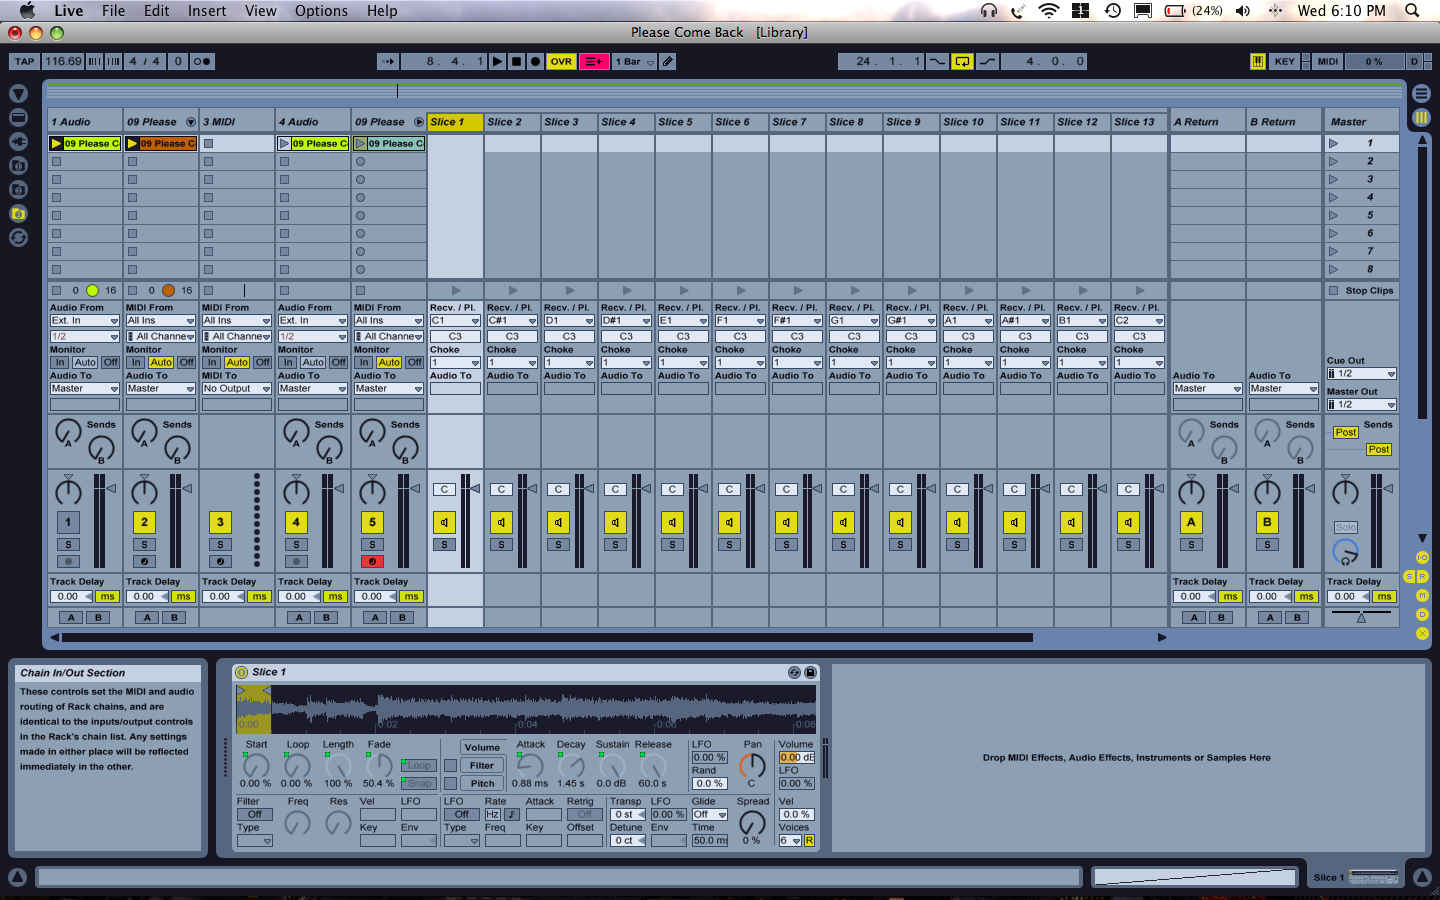
Task: Open the Edit menu
Action: (x=156, y=10)
